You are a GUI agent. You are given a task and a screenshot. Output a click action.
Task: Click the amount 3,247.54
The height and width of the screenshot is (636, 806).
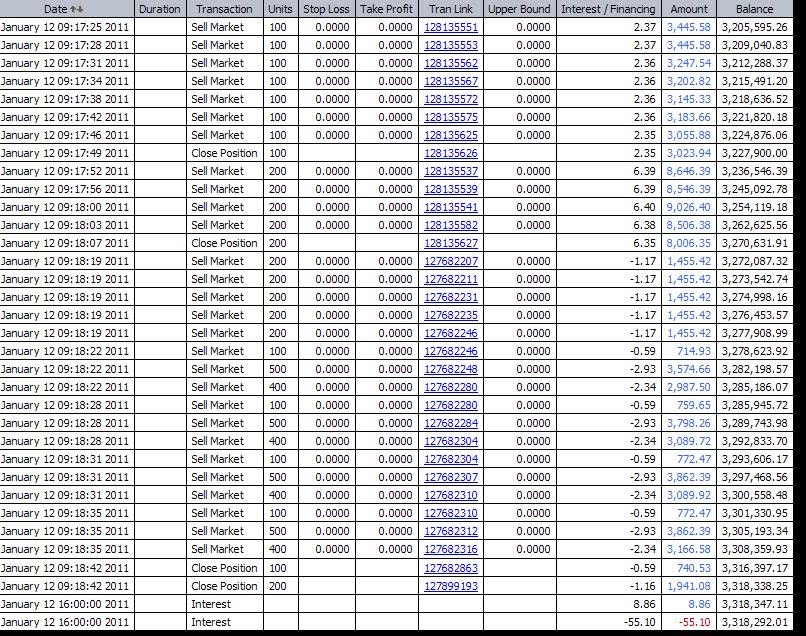689,63
